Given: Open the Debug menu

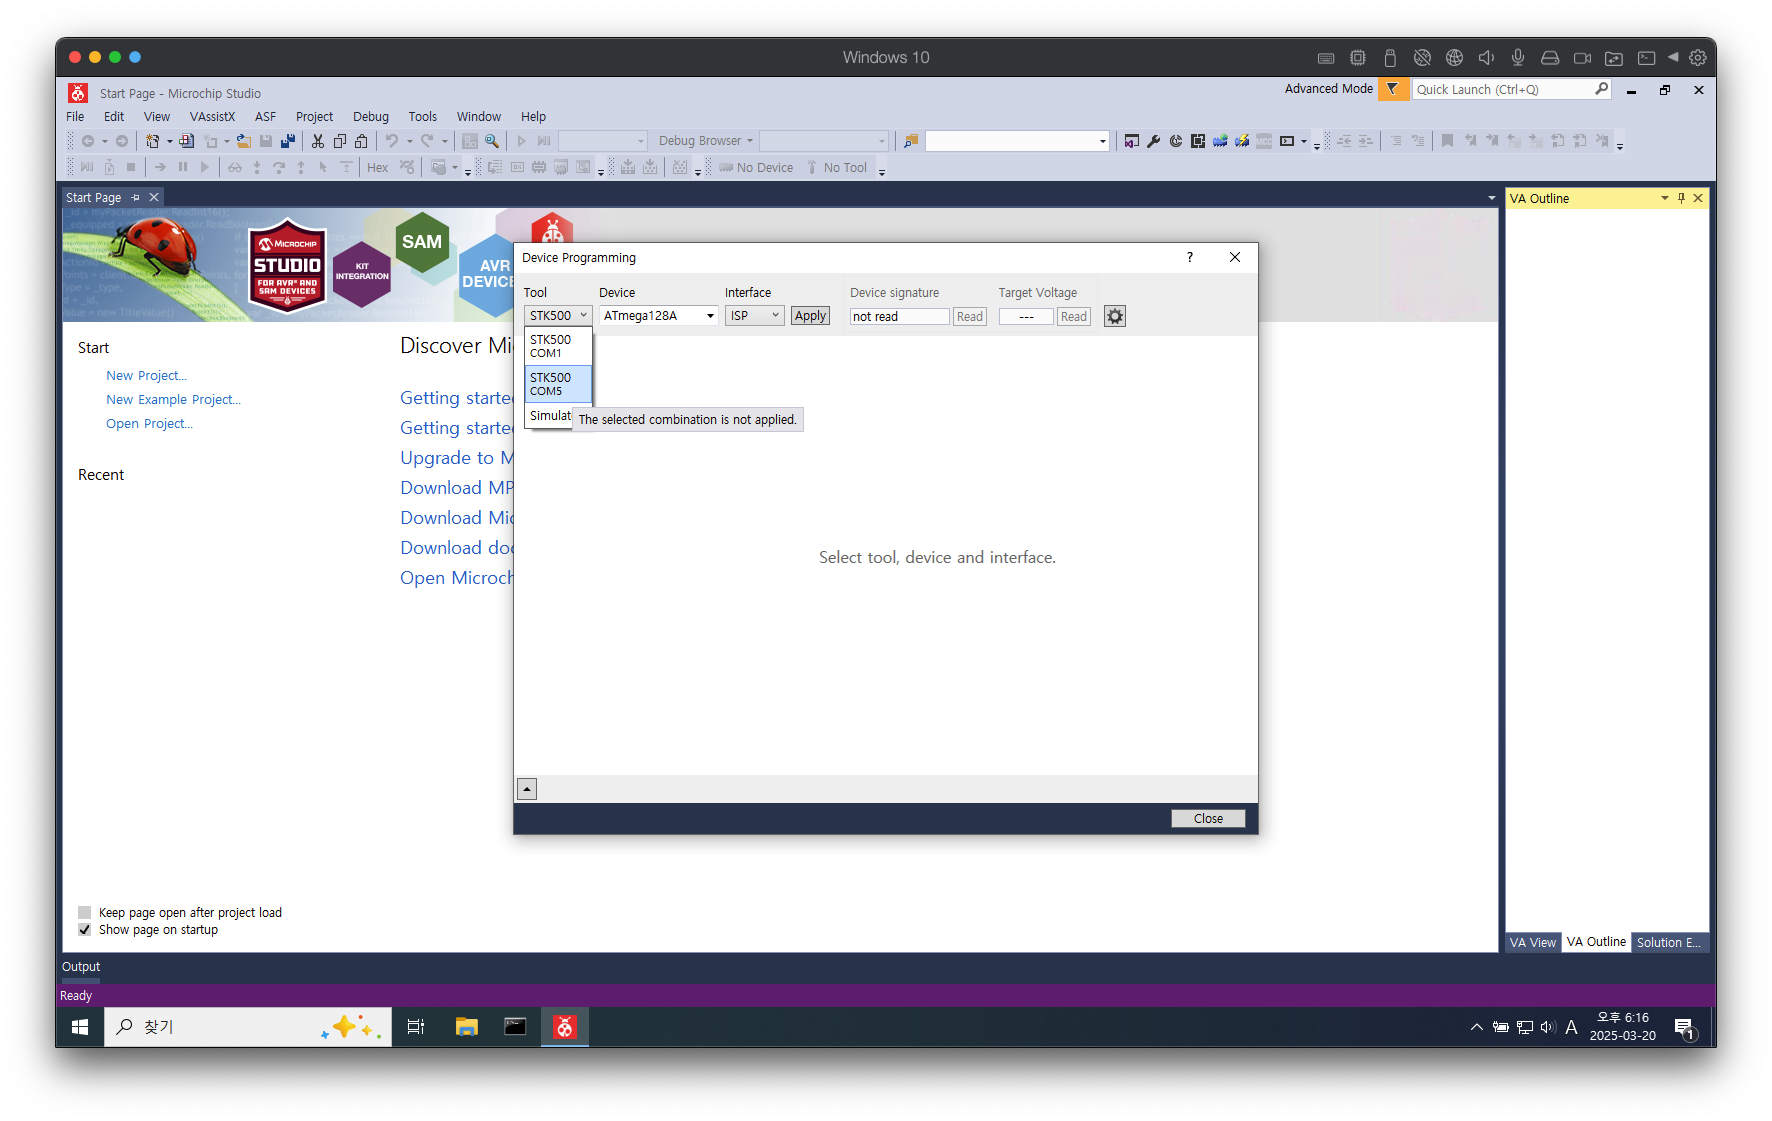Looking at the screenshot, I should point(370,116).
